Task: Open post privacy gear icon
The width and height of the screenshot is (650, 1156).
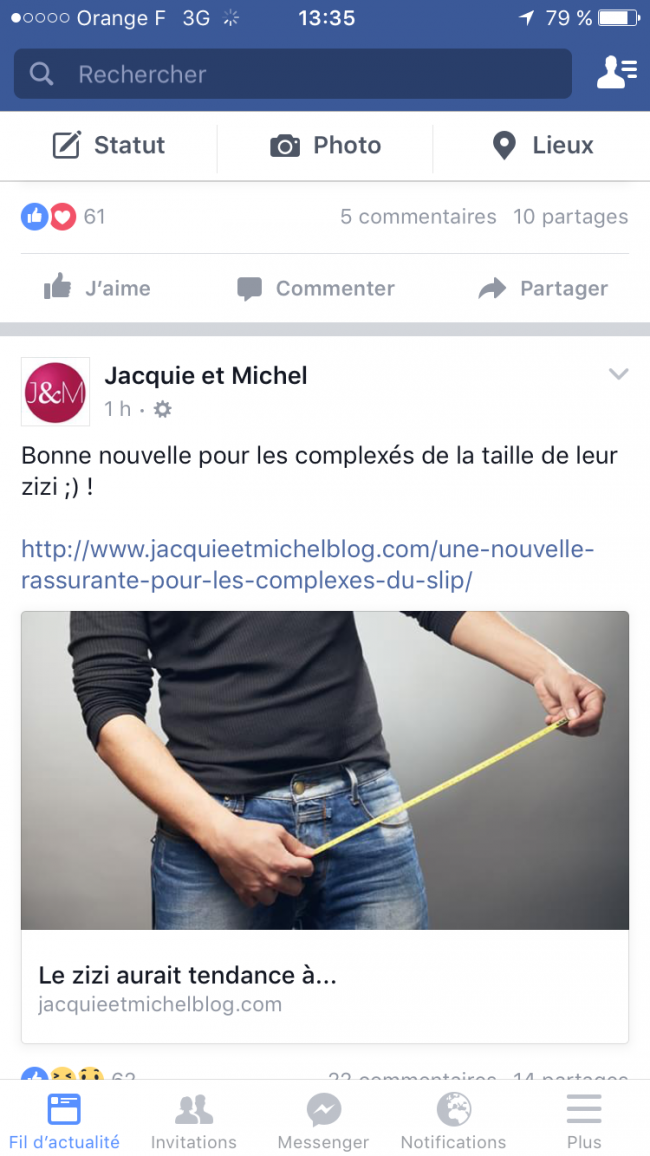Action: click(x=162, y=409)
